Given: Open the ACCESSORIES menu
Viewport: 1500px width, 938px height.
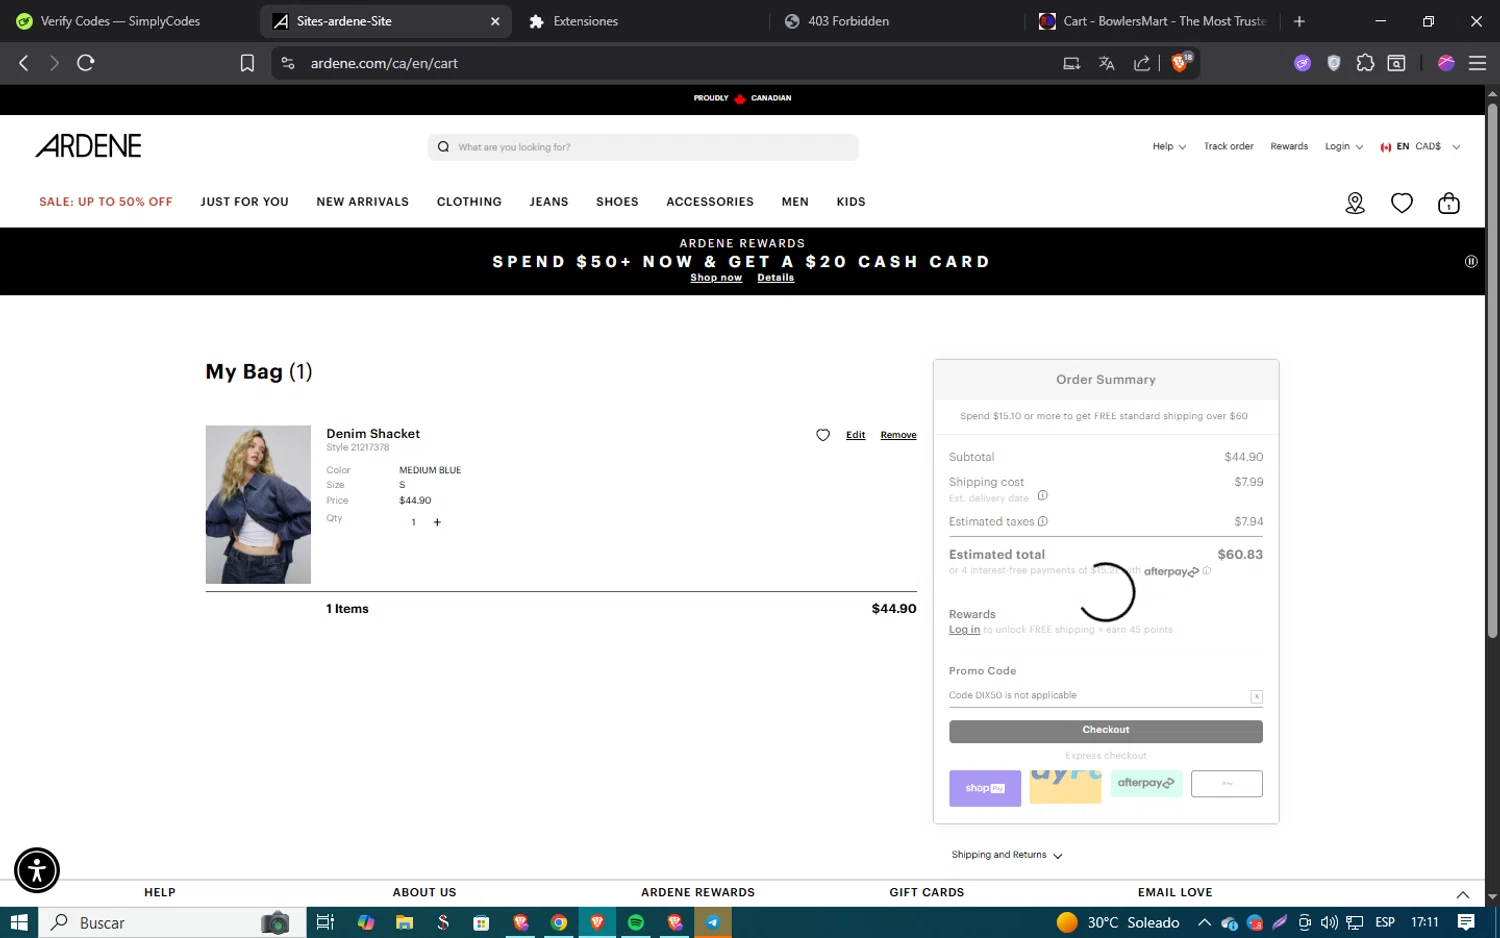Looking at the screenshot, I should (710, 202).
